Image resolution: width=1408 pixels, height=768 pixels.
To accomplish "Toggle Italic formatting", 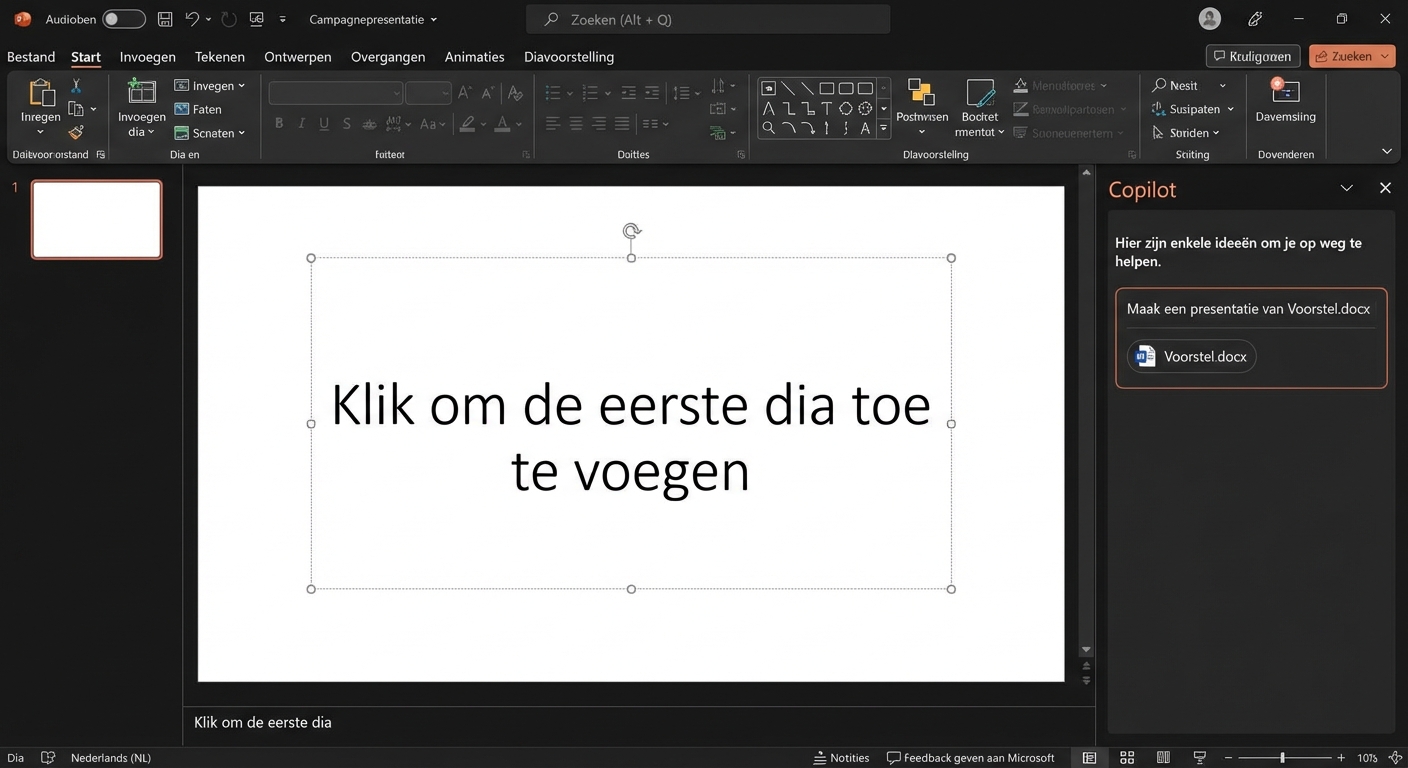I will point(301,123).
